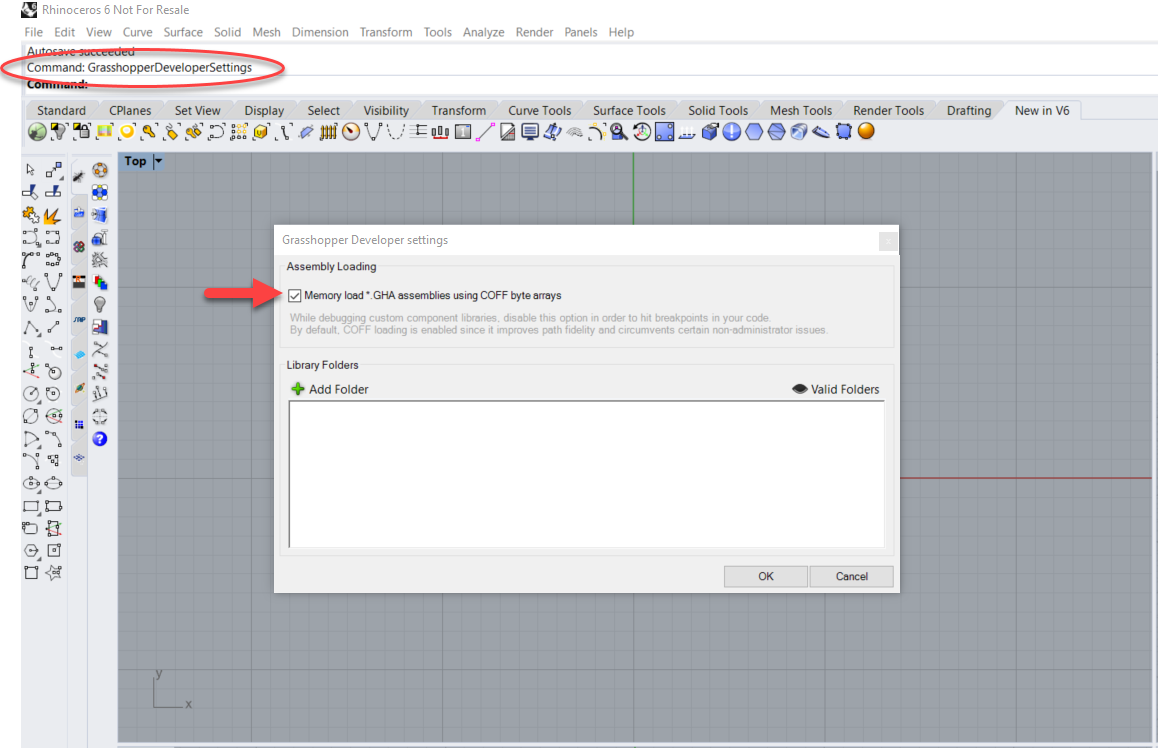Switch to the Curve Tools toolbar tab
This screenshot has height=748, width=1158.
pyautogui.click(x=540, y=111)
